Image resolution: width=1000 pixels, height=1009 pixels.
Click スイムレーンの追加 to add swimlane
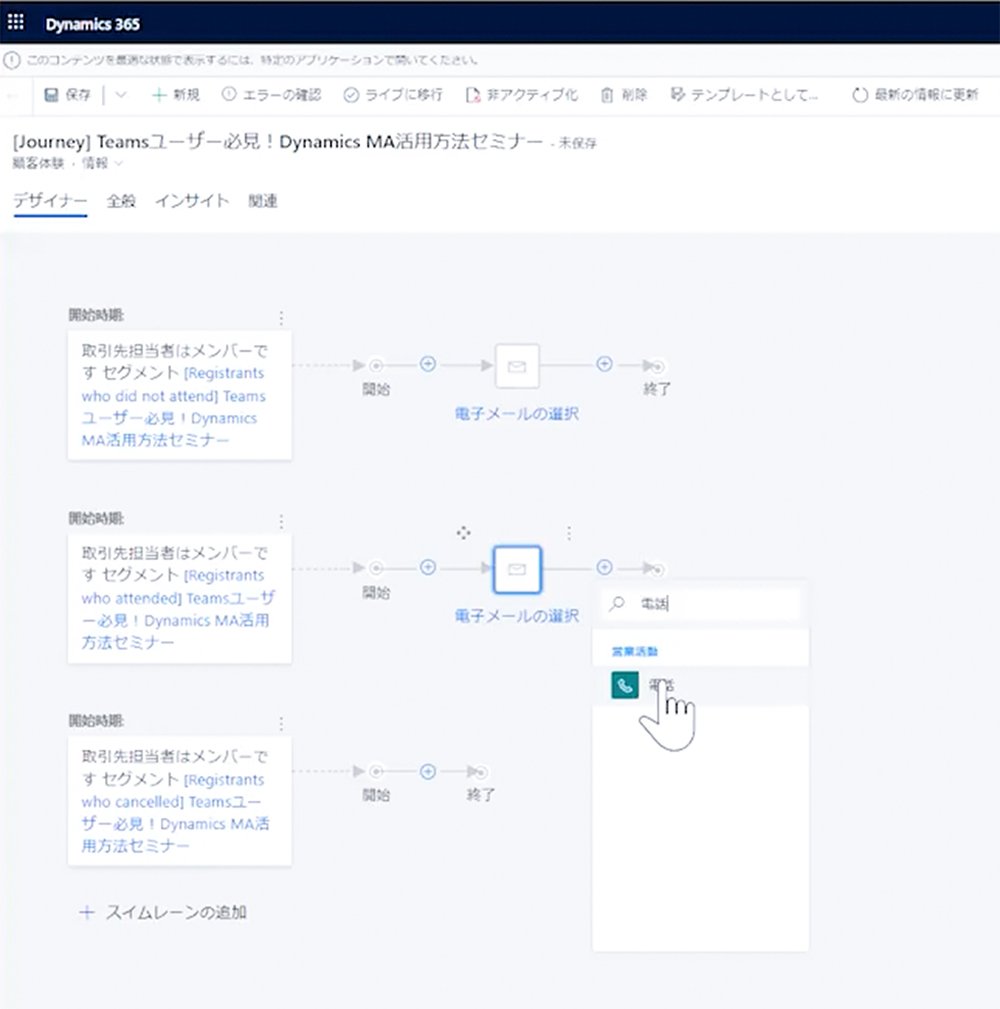coord(163,912)
